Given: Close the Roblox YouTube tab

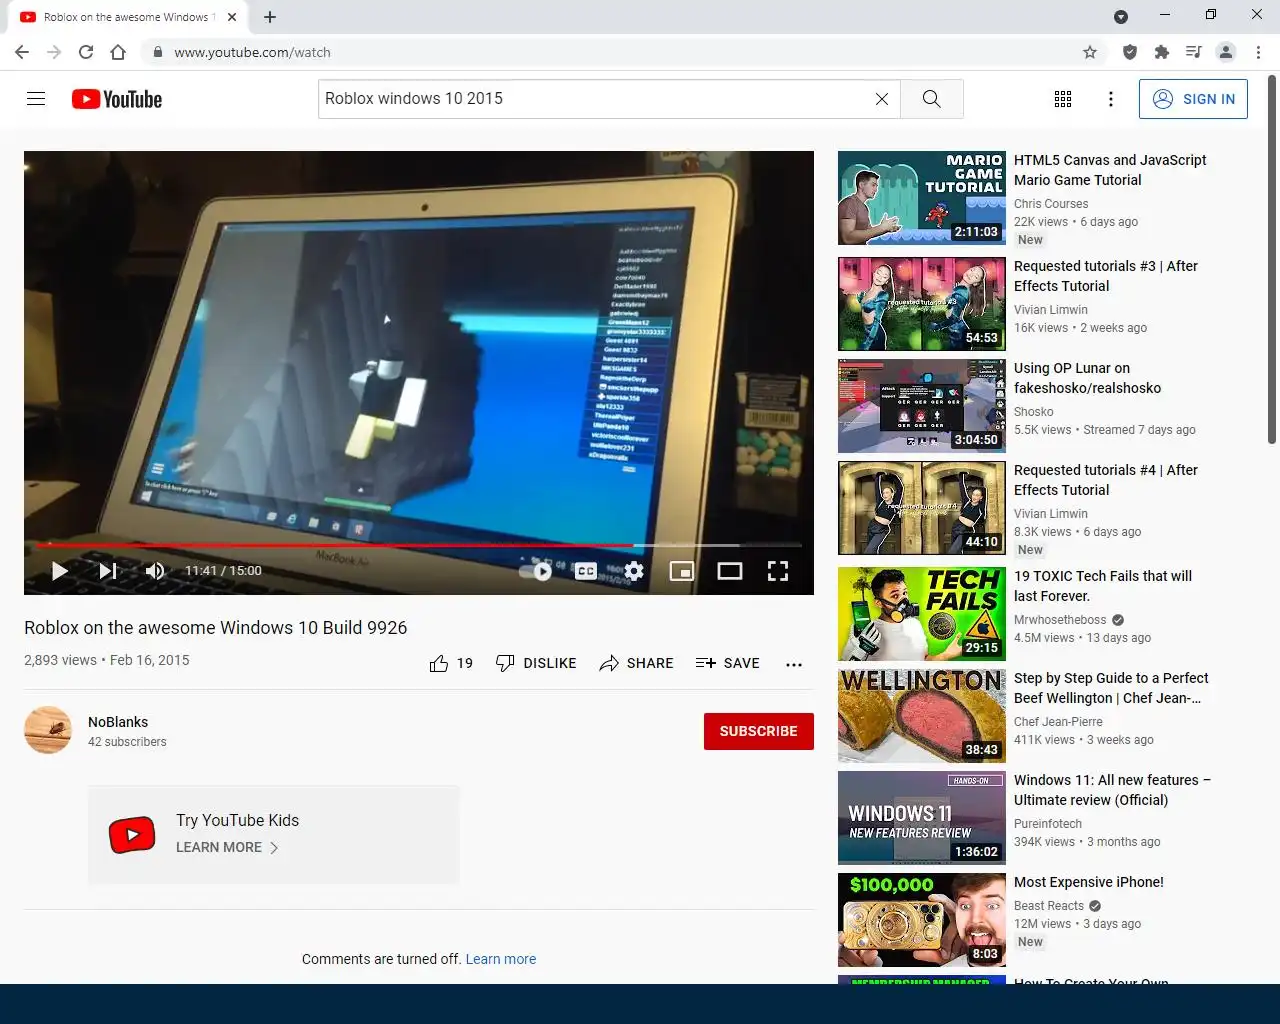Looking at the screenshot, I should pos(232,17).
